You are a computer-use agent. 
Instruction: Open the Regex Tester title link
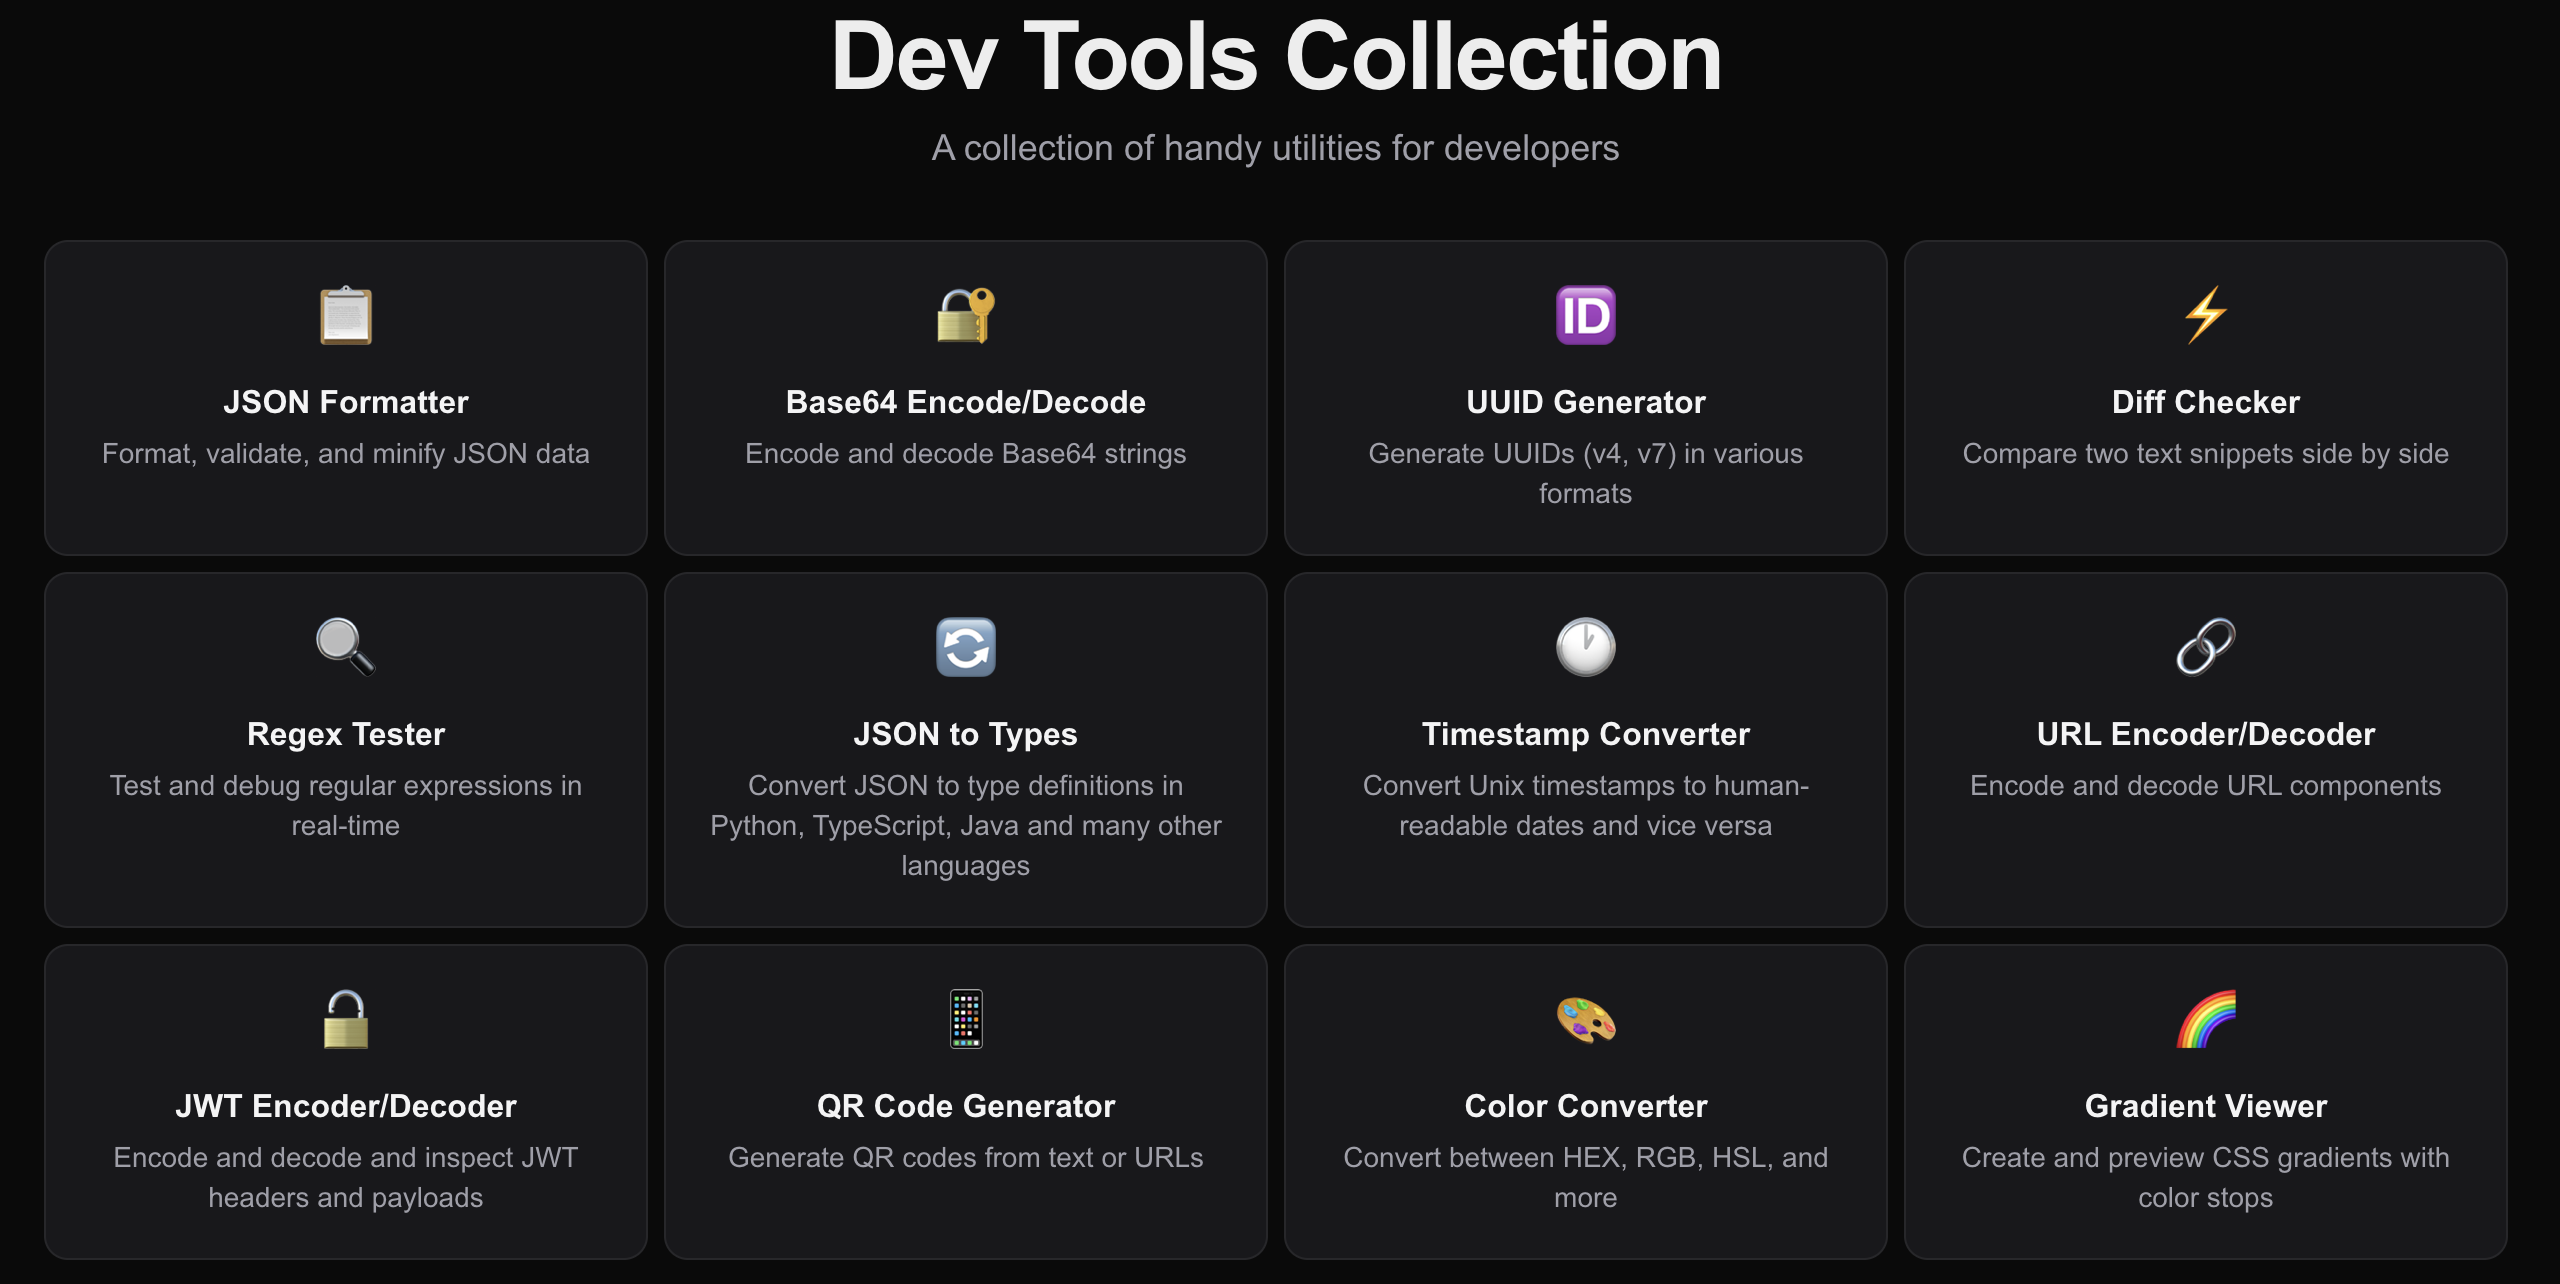[346, 734]
